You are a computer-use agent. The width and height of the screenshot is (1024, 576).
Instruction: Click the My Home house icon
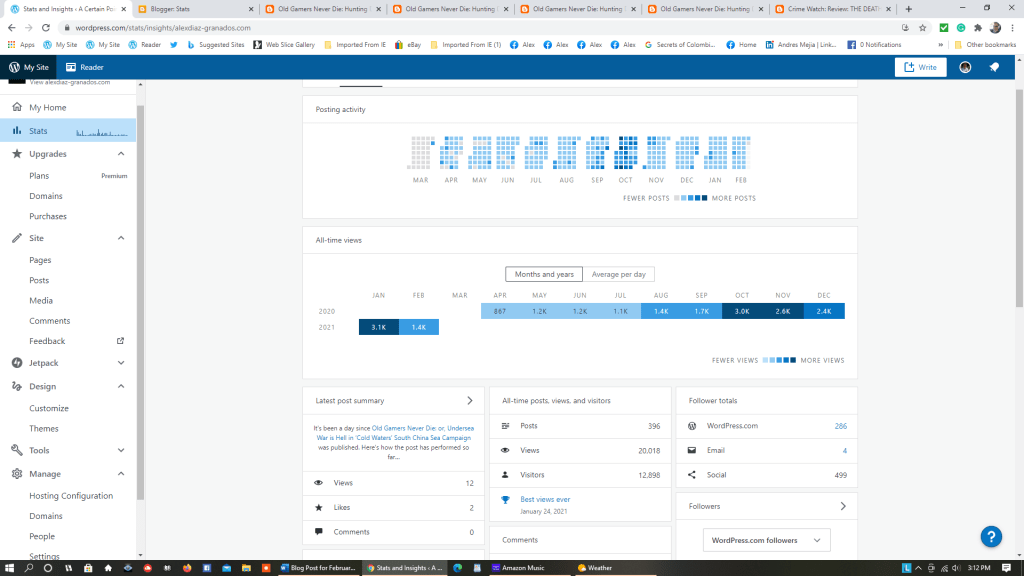point(17,108)
